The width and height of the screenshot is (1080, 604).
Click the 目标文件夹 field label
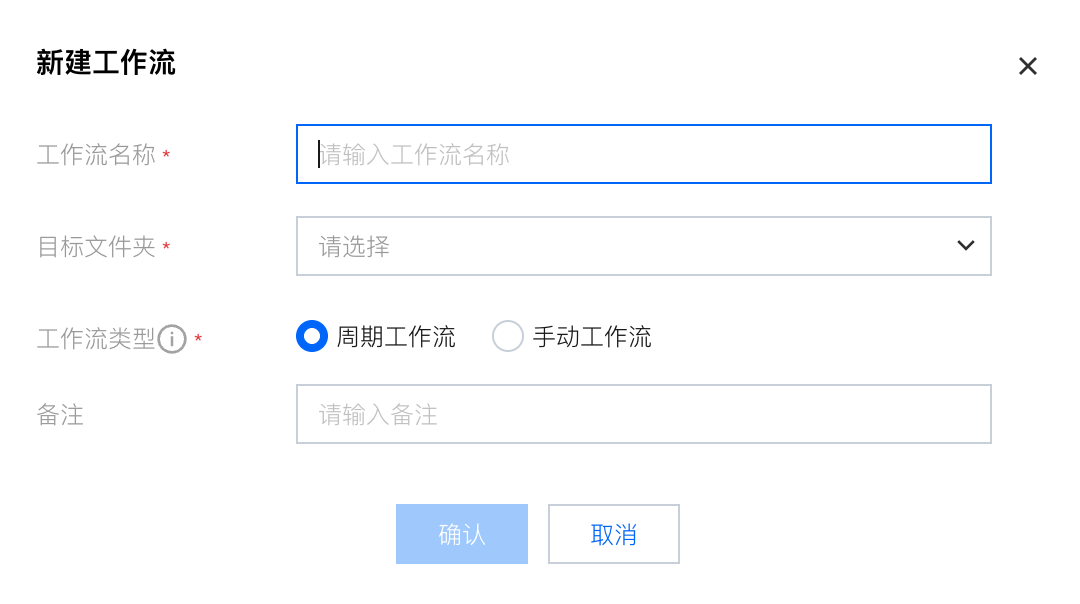[96, 247]
